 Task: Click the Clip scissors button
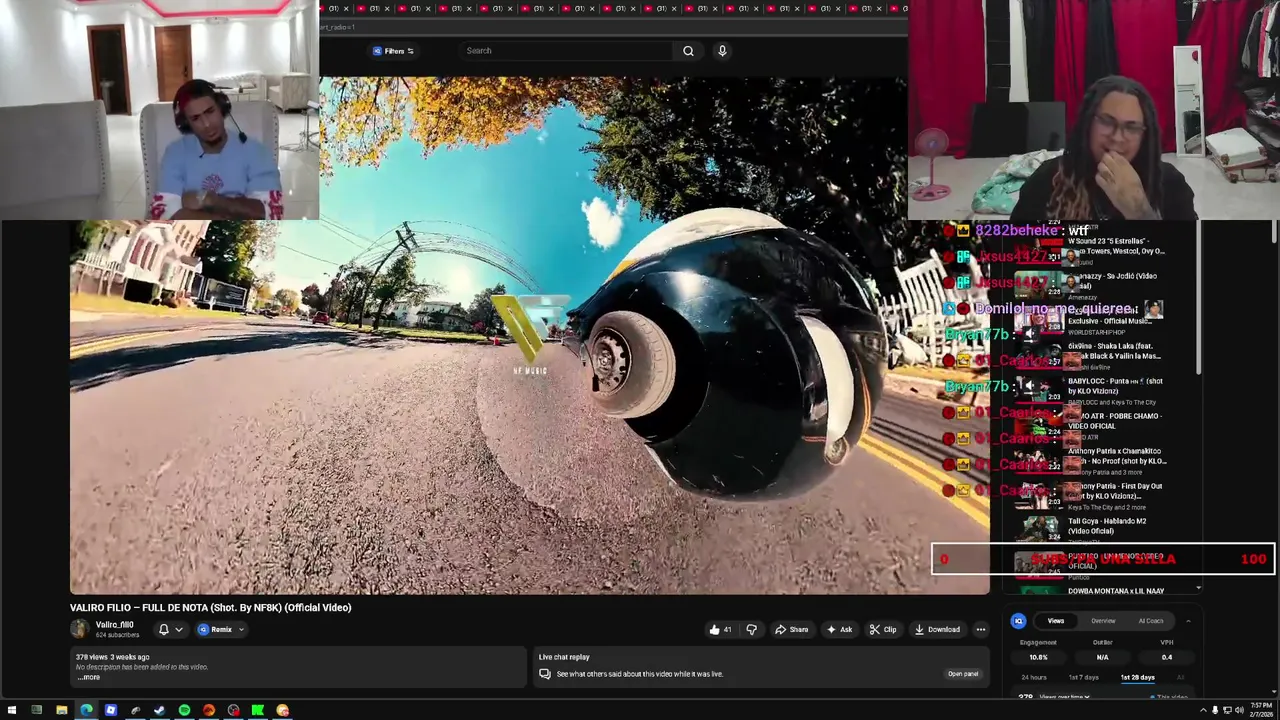pos(882,630)
